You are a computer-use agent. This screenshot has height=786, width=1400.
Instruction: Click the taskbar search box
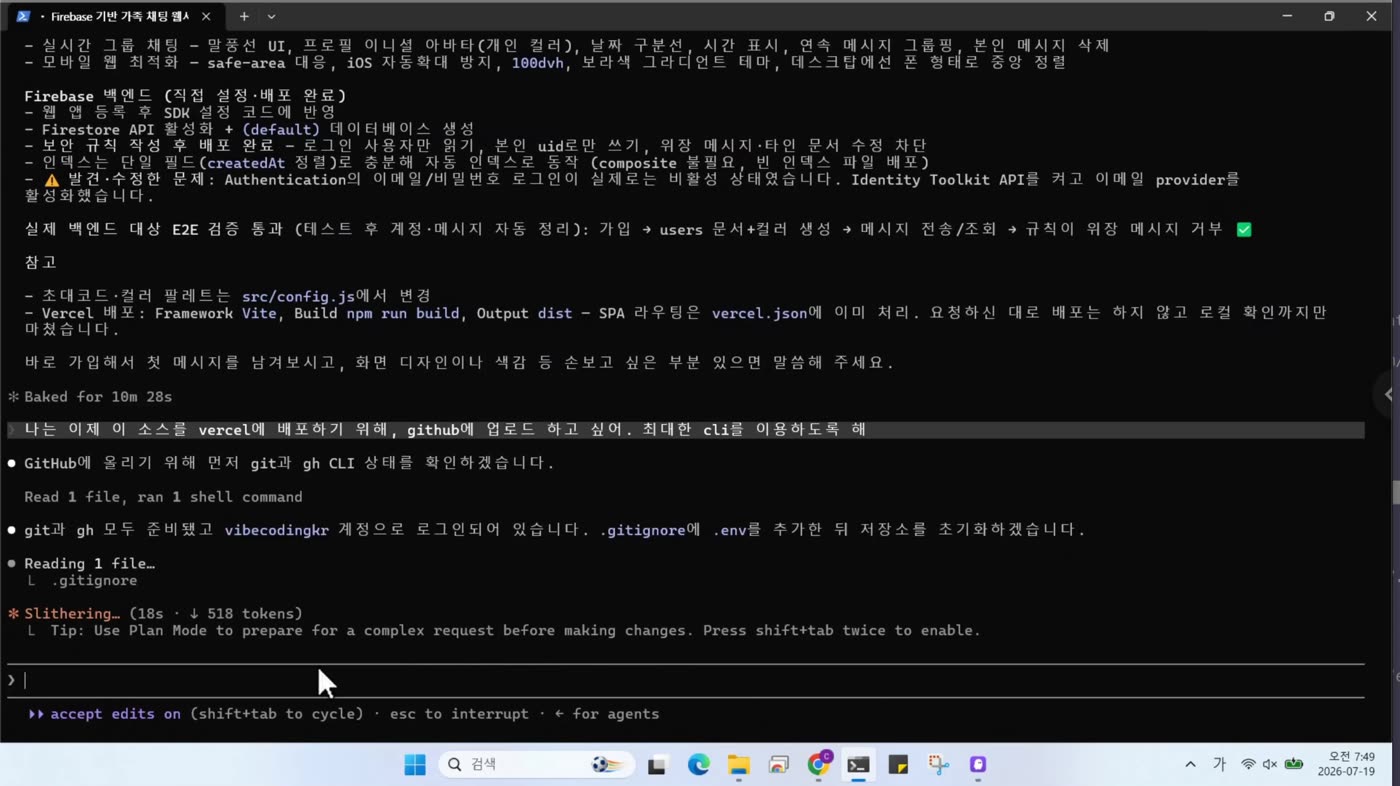(x=537, y=765)
